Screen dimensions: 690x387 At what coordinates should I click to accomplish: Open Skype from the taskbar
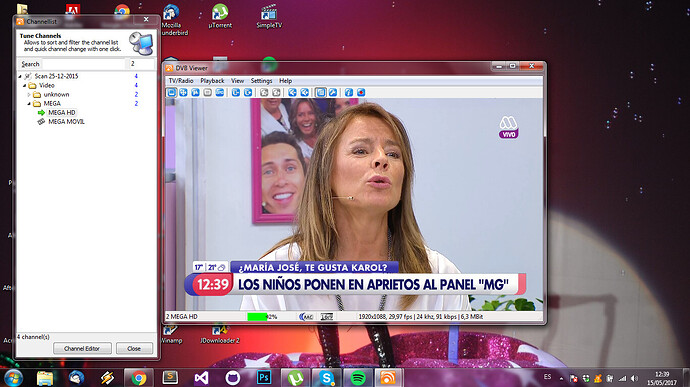coord(327,378)
